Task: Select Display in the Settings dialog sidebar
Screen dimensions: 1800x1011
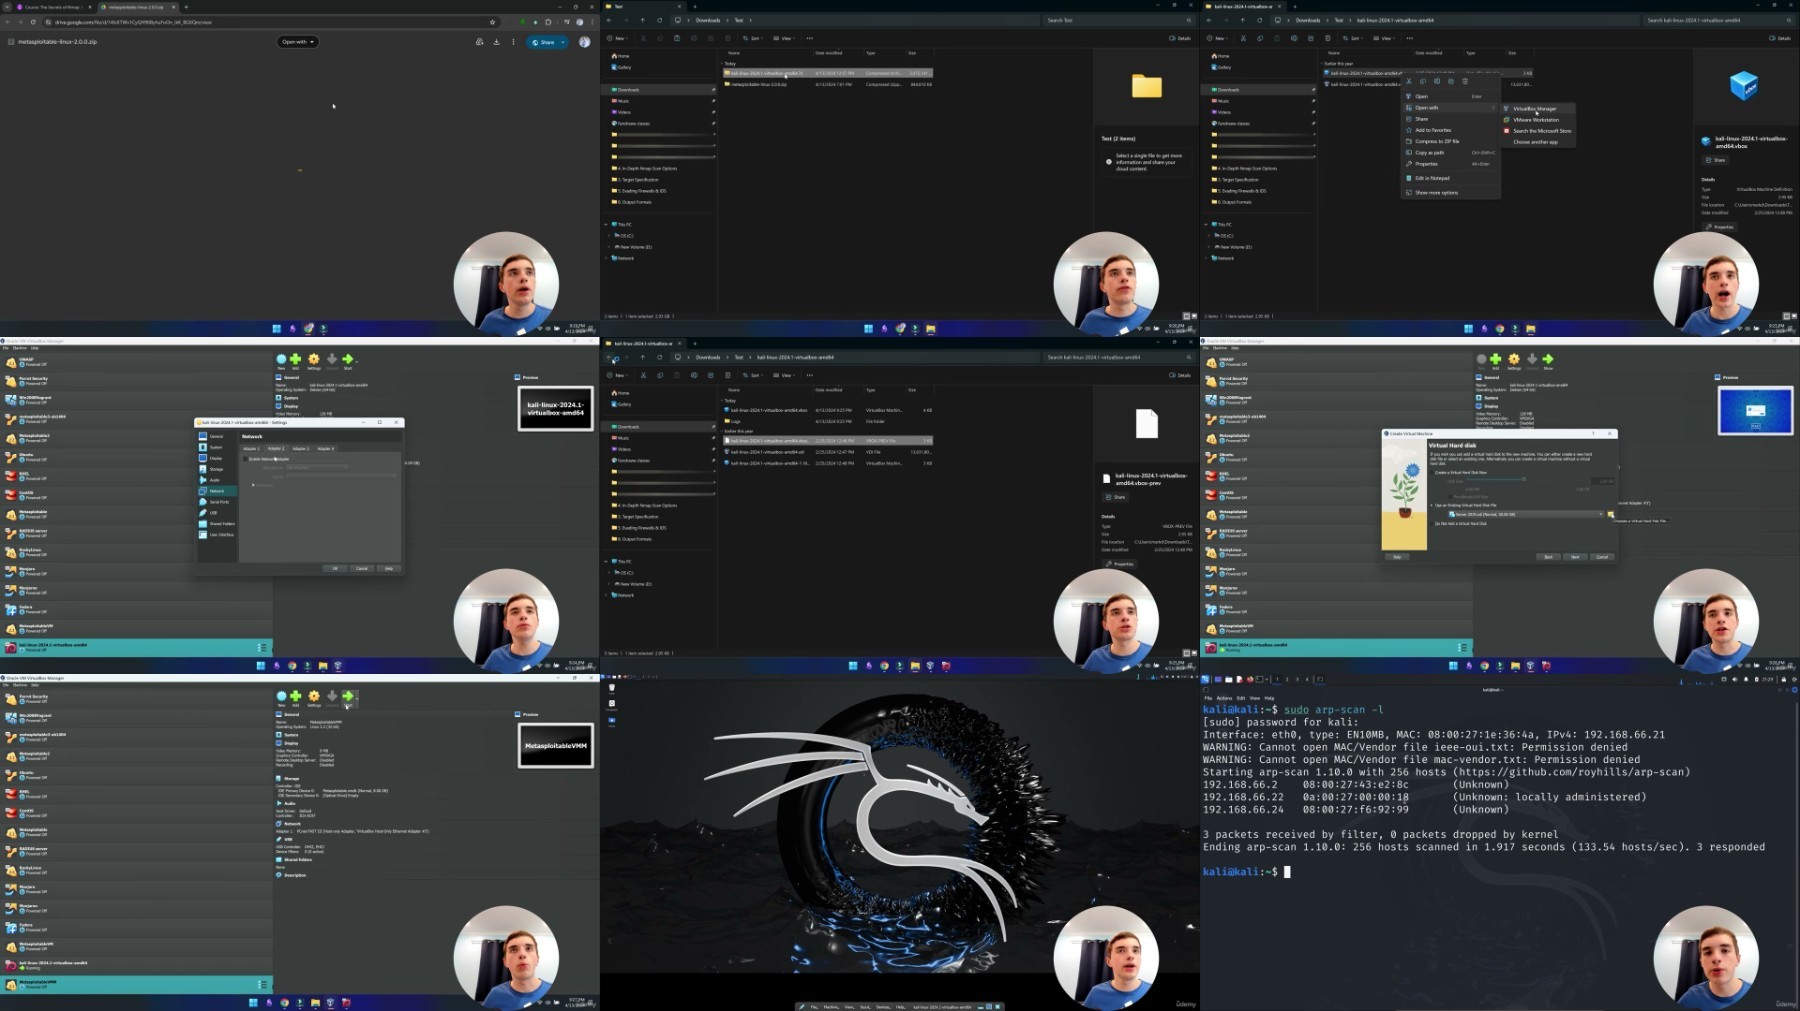Action: point(216,458)
